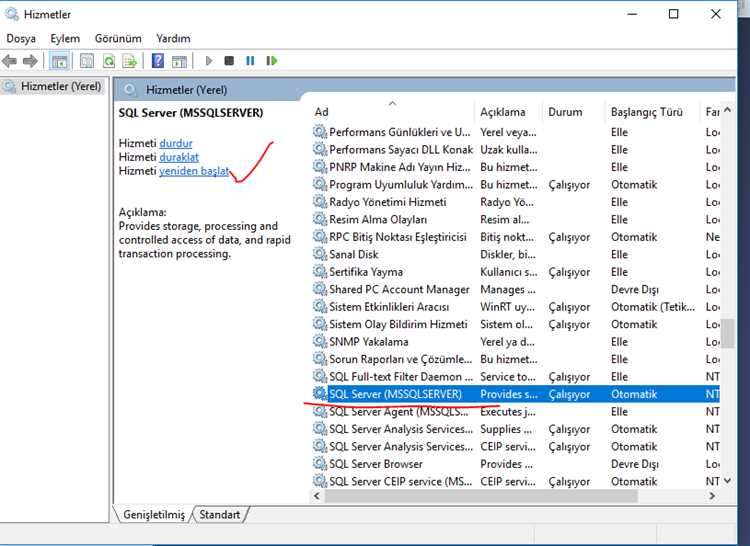
Task: Click the horizontal scrollbar thumb
Action: (x=481, y=496)
